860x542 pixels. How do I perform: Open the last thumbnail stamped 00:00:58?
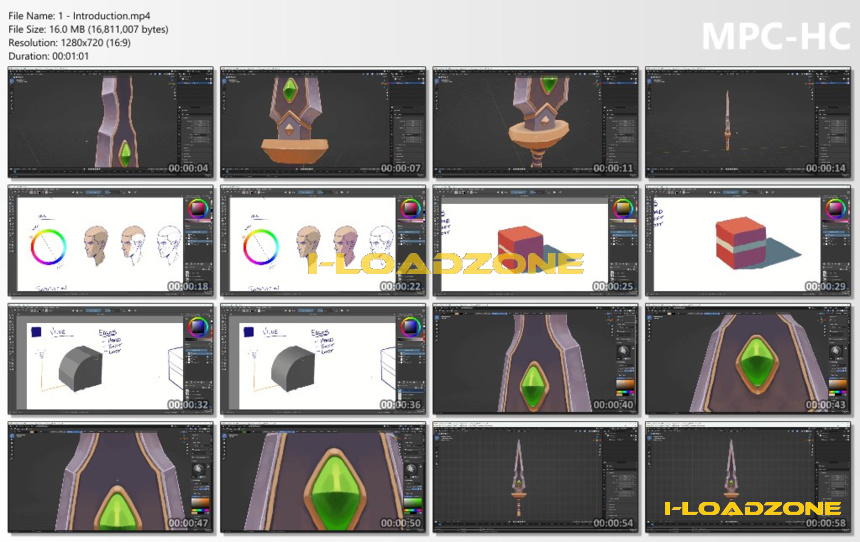[x=748, y=477]
